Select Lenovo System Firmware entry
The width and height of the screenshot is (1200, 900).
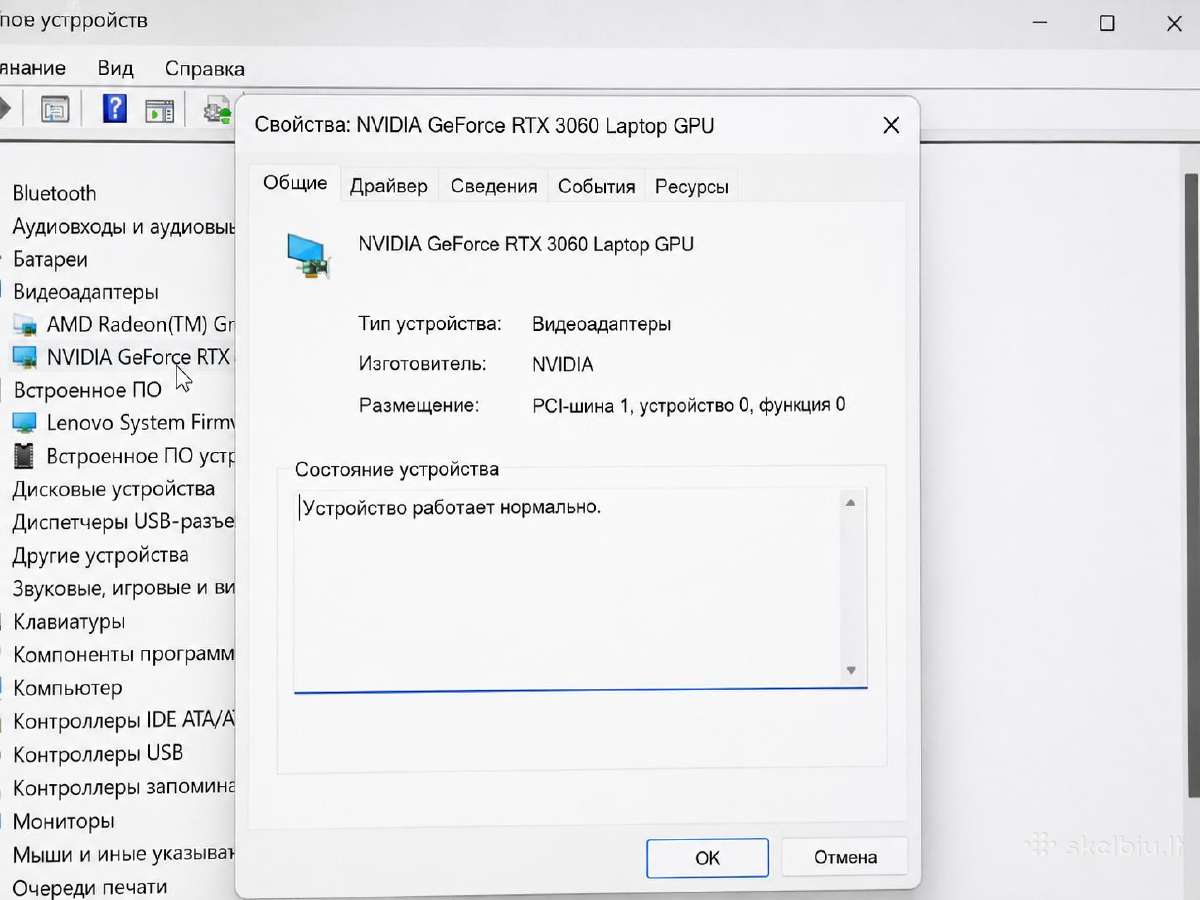point(140,423)
